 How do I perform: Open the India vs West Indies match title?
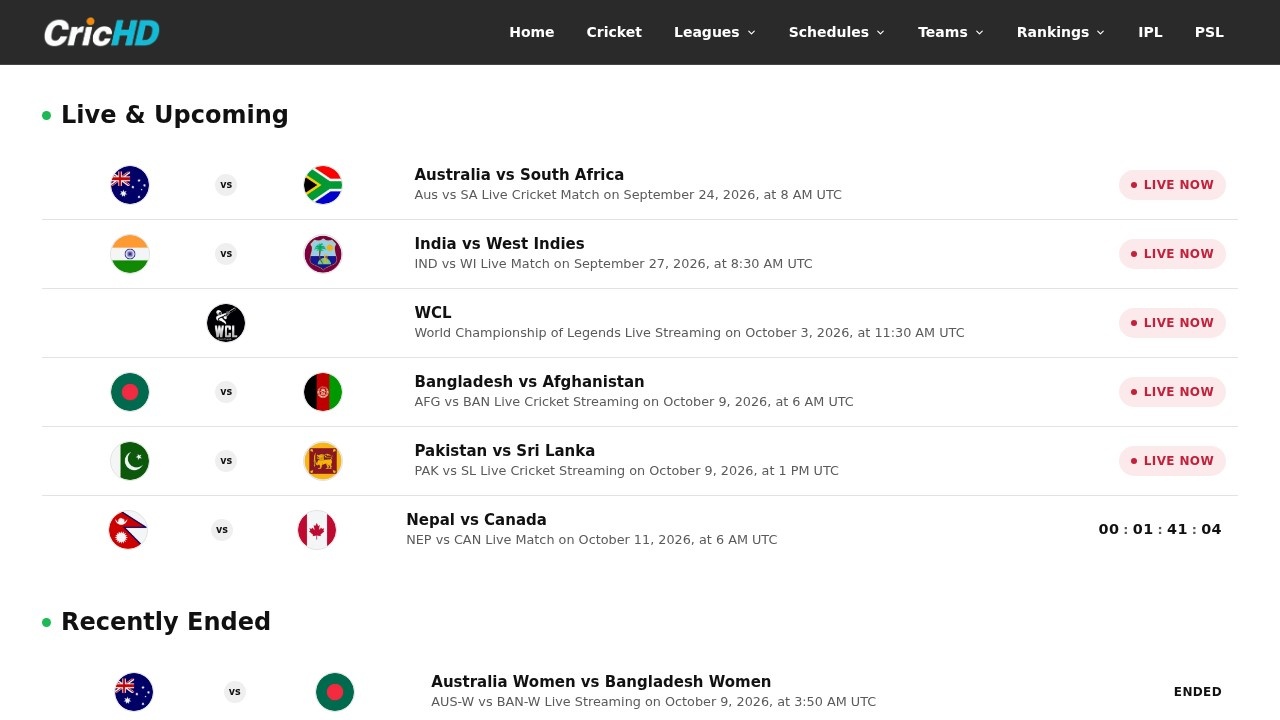pyautogui.click(x=499, y=244)
